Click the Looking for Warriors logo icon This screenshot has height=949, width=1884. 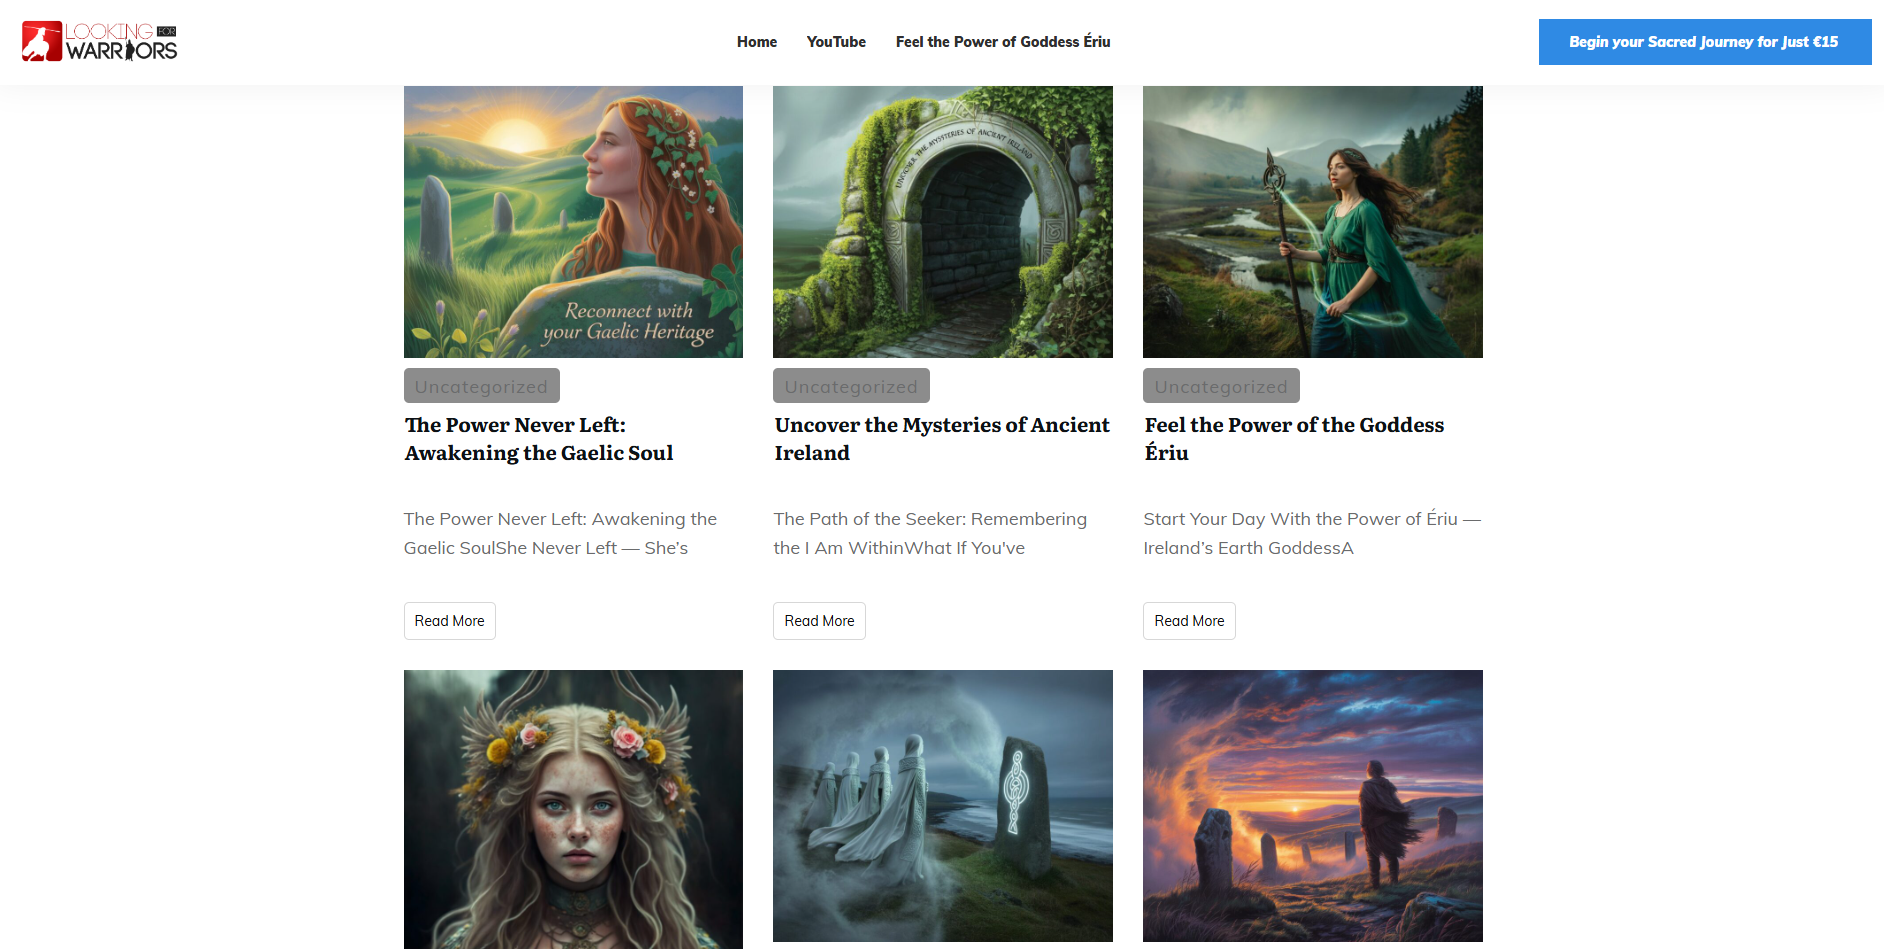[40, 41]
